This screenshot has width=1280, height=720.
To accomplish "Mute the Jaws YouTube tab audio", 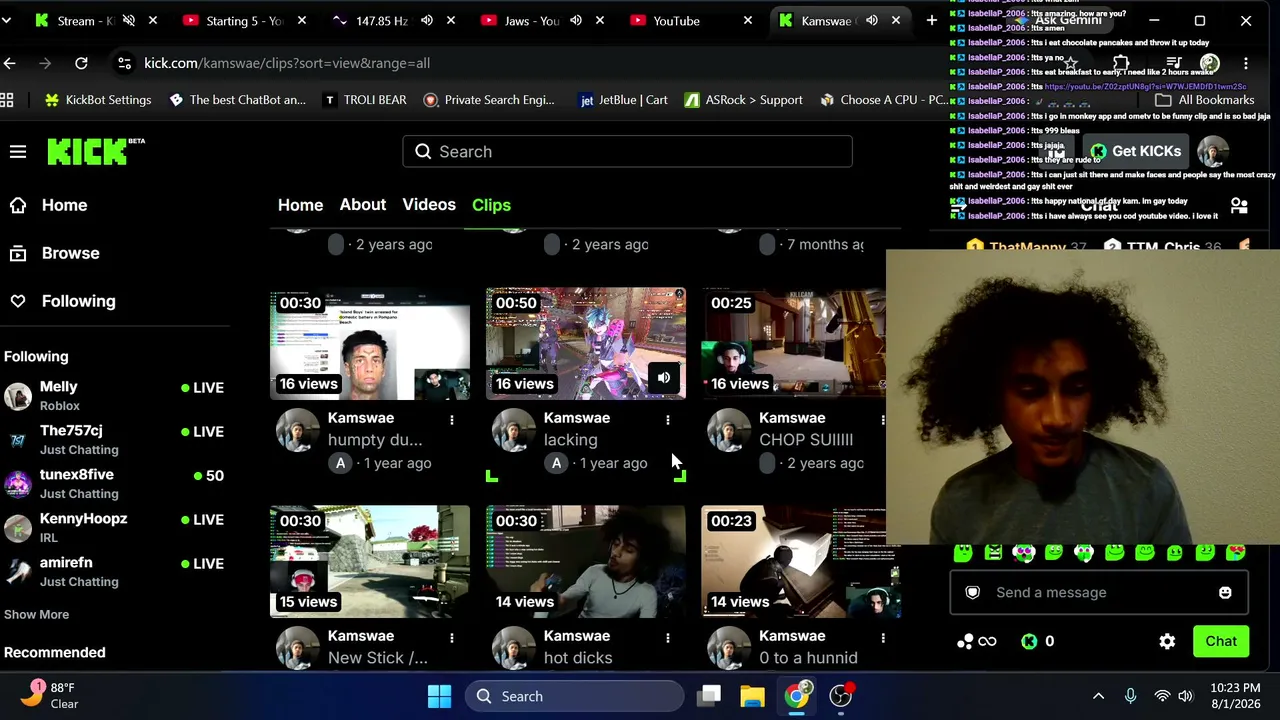I will coord(576,20).
